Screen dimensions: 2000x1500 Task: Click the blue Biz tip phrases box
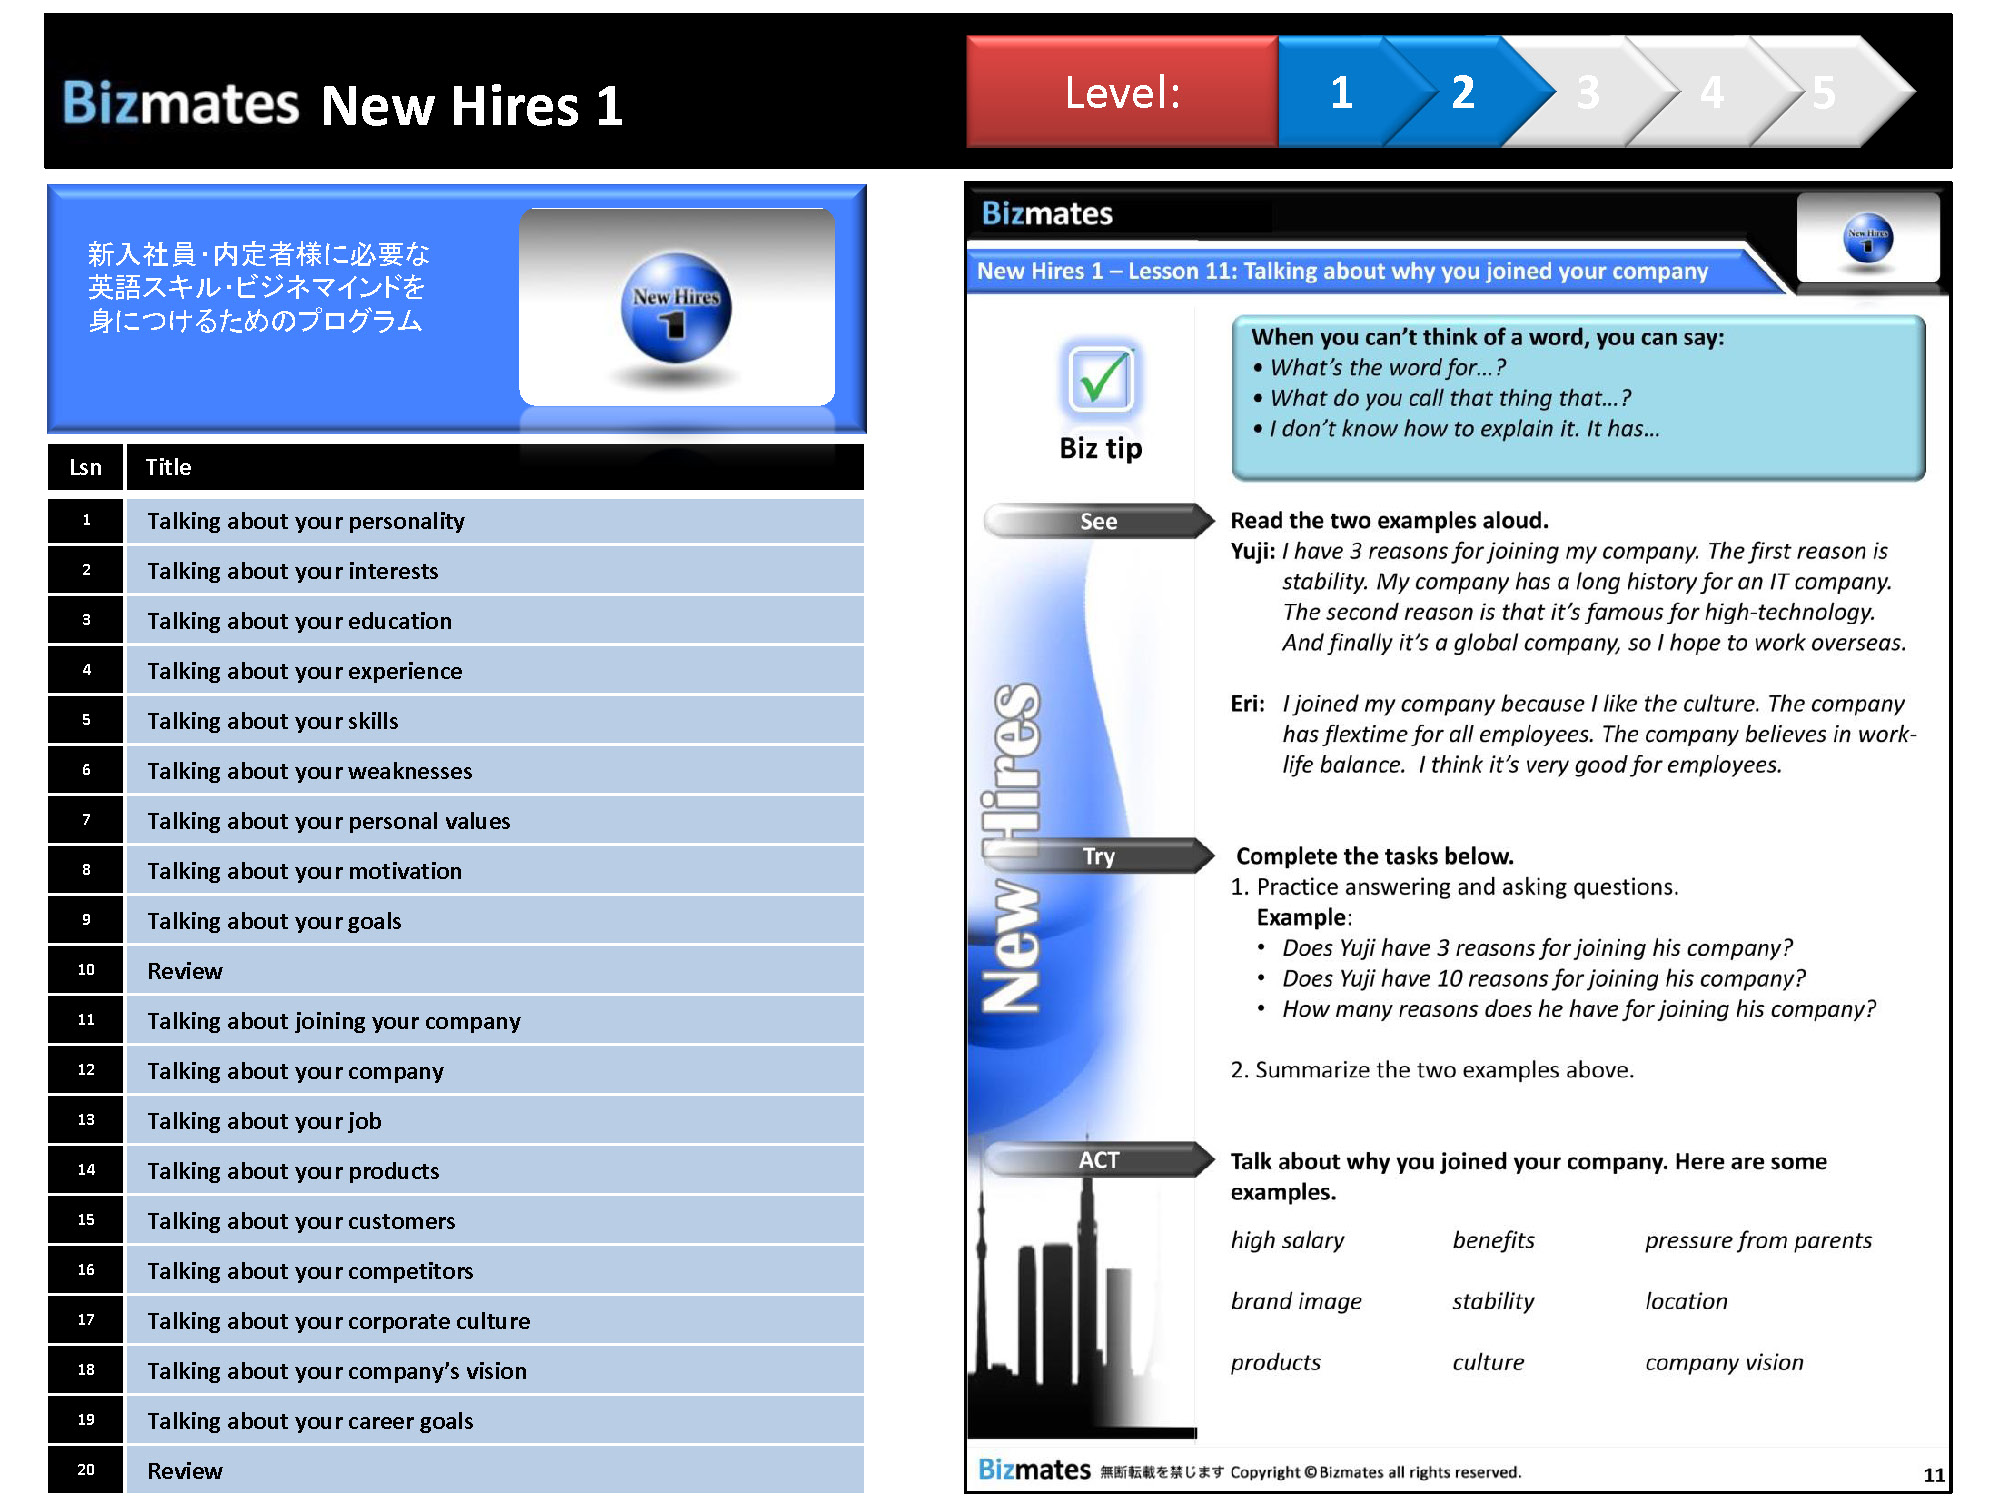coord(1577,398)
